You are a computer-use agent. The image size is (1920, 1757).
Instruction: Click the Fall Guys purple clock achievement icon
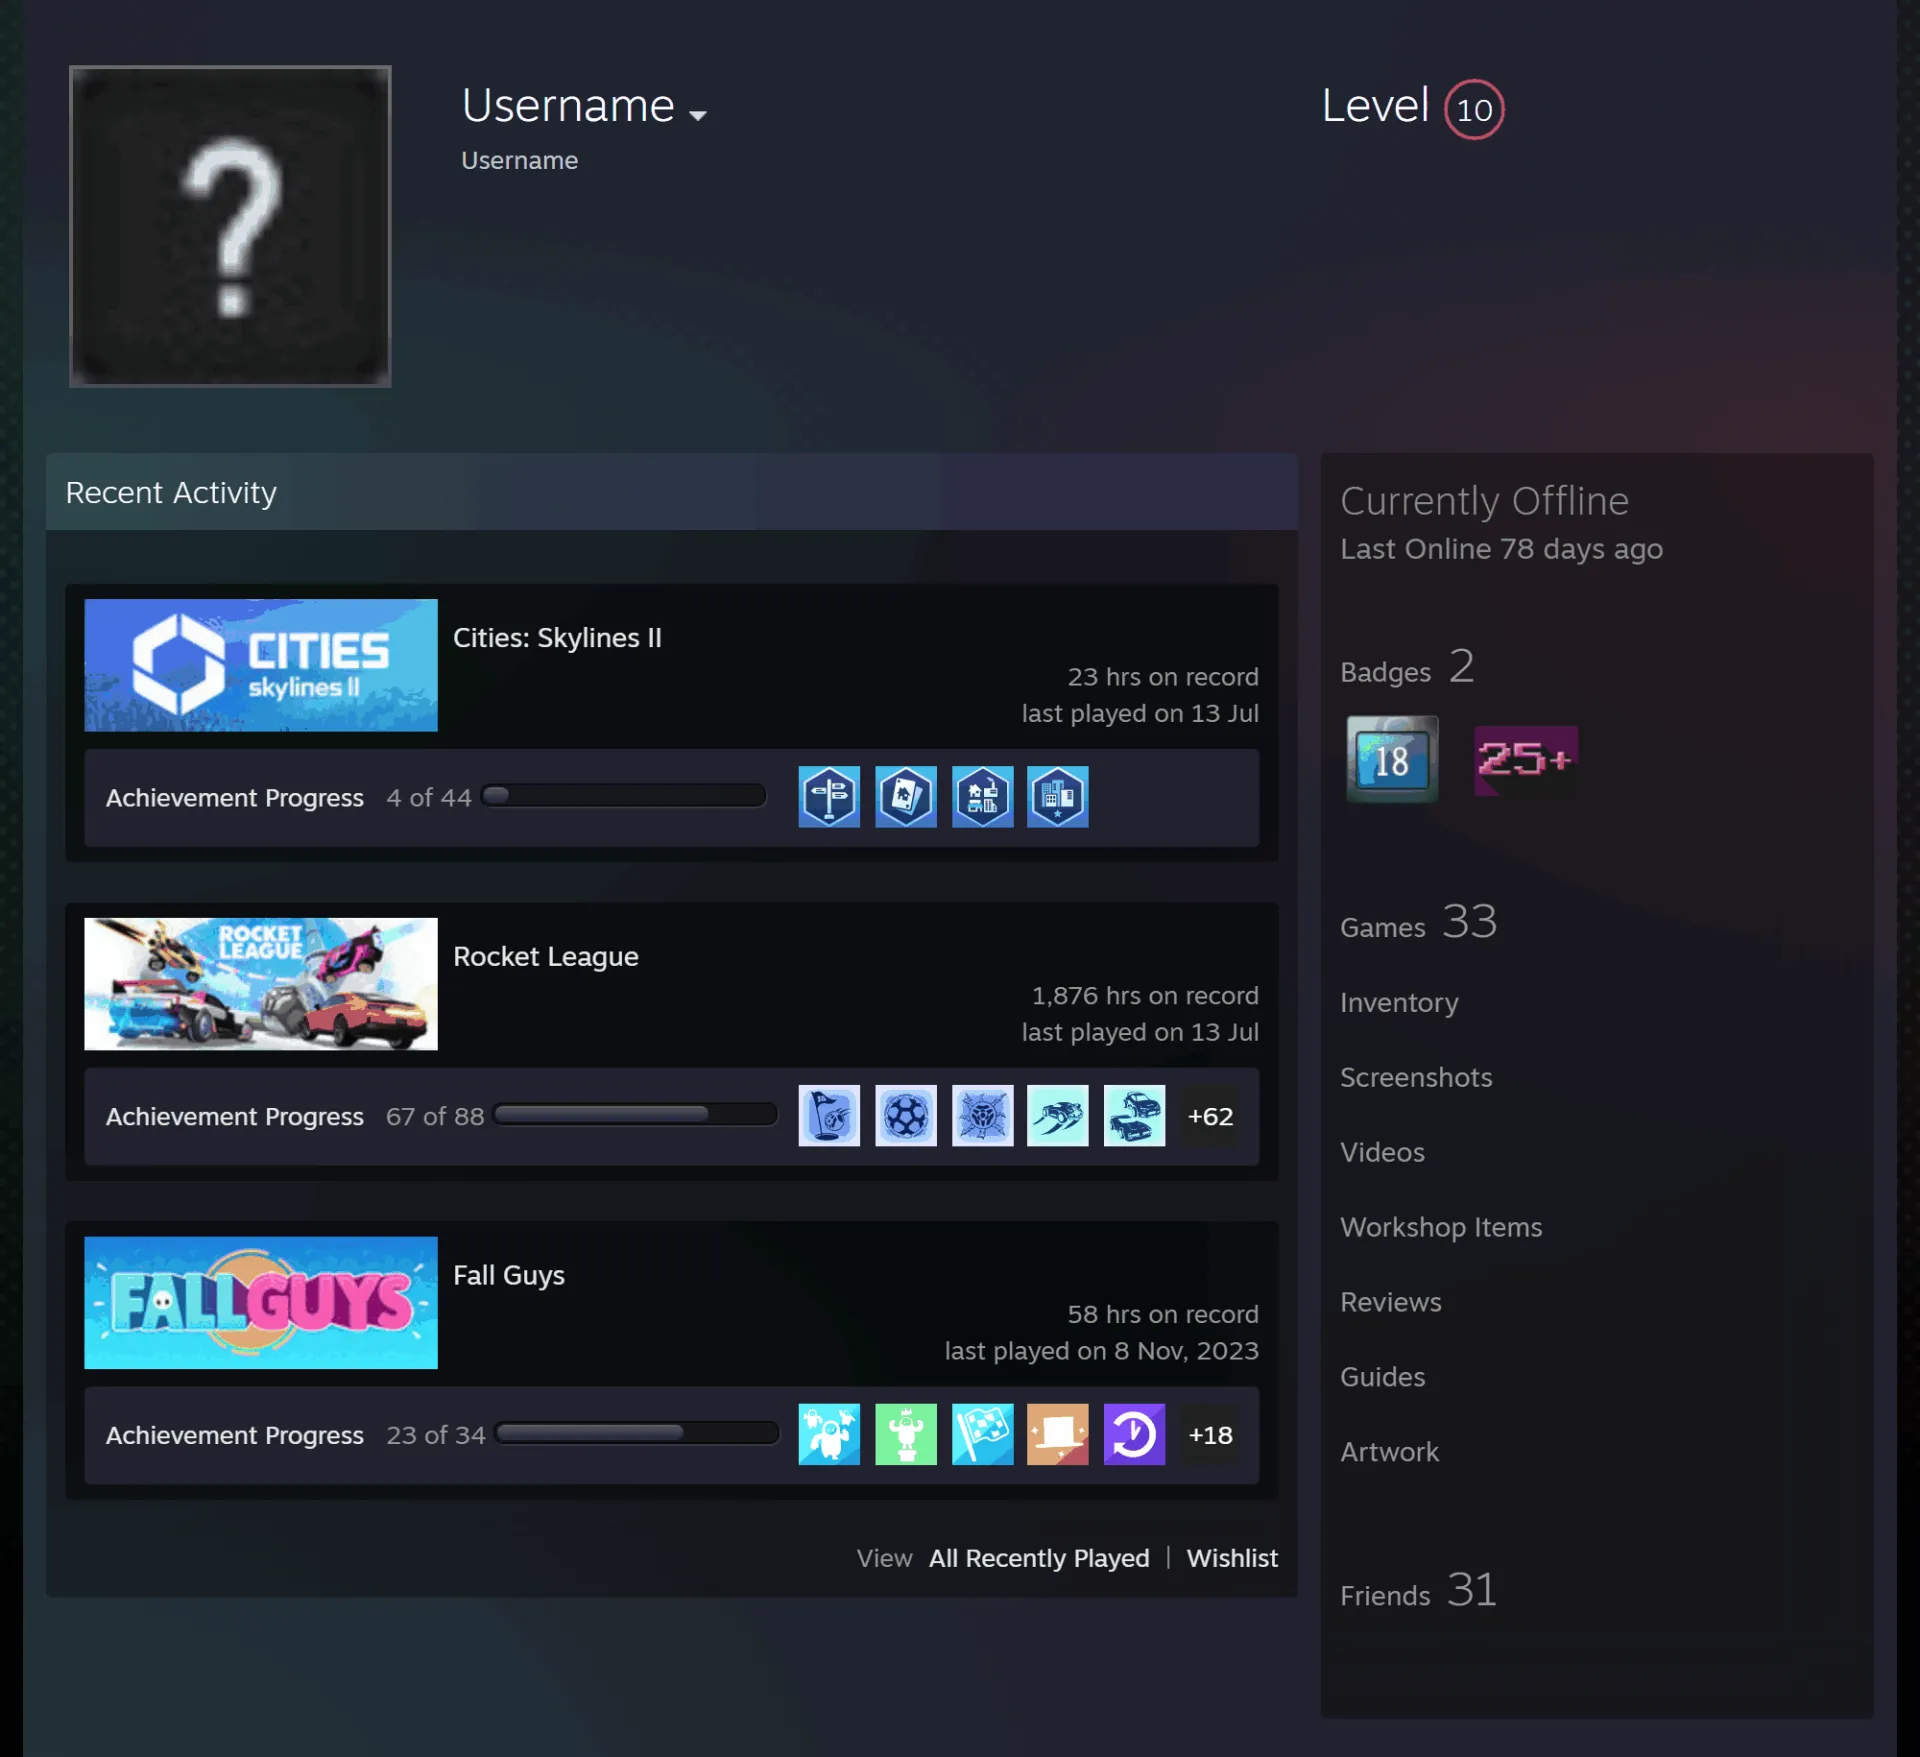(1134, 1434)
